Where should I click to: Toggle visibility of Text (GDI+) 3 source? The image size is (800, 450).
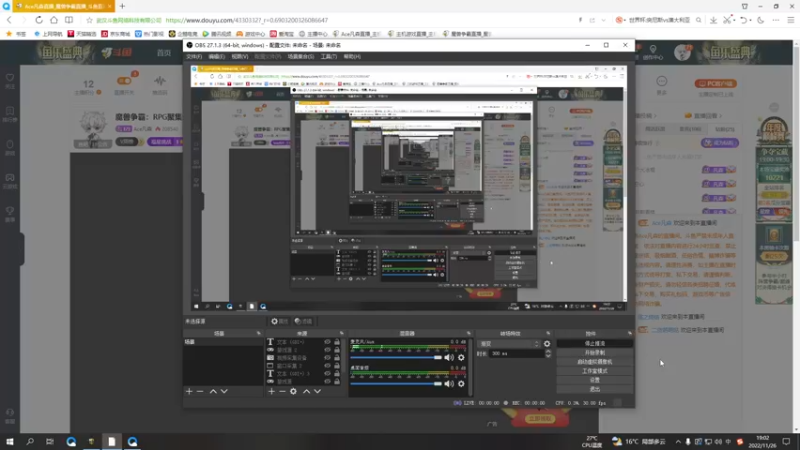pyautogui.click(x=328, y=373)
